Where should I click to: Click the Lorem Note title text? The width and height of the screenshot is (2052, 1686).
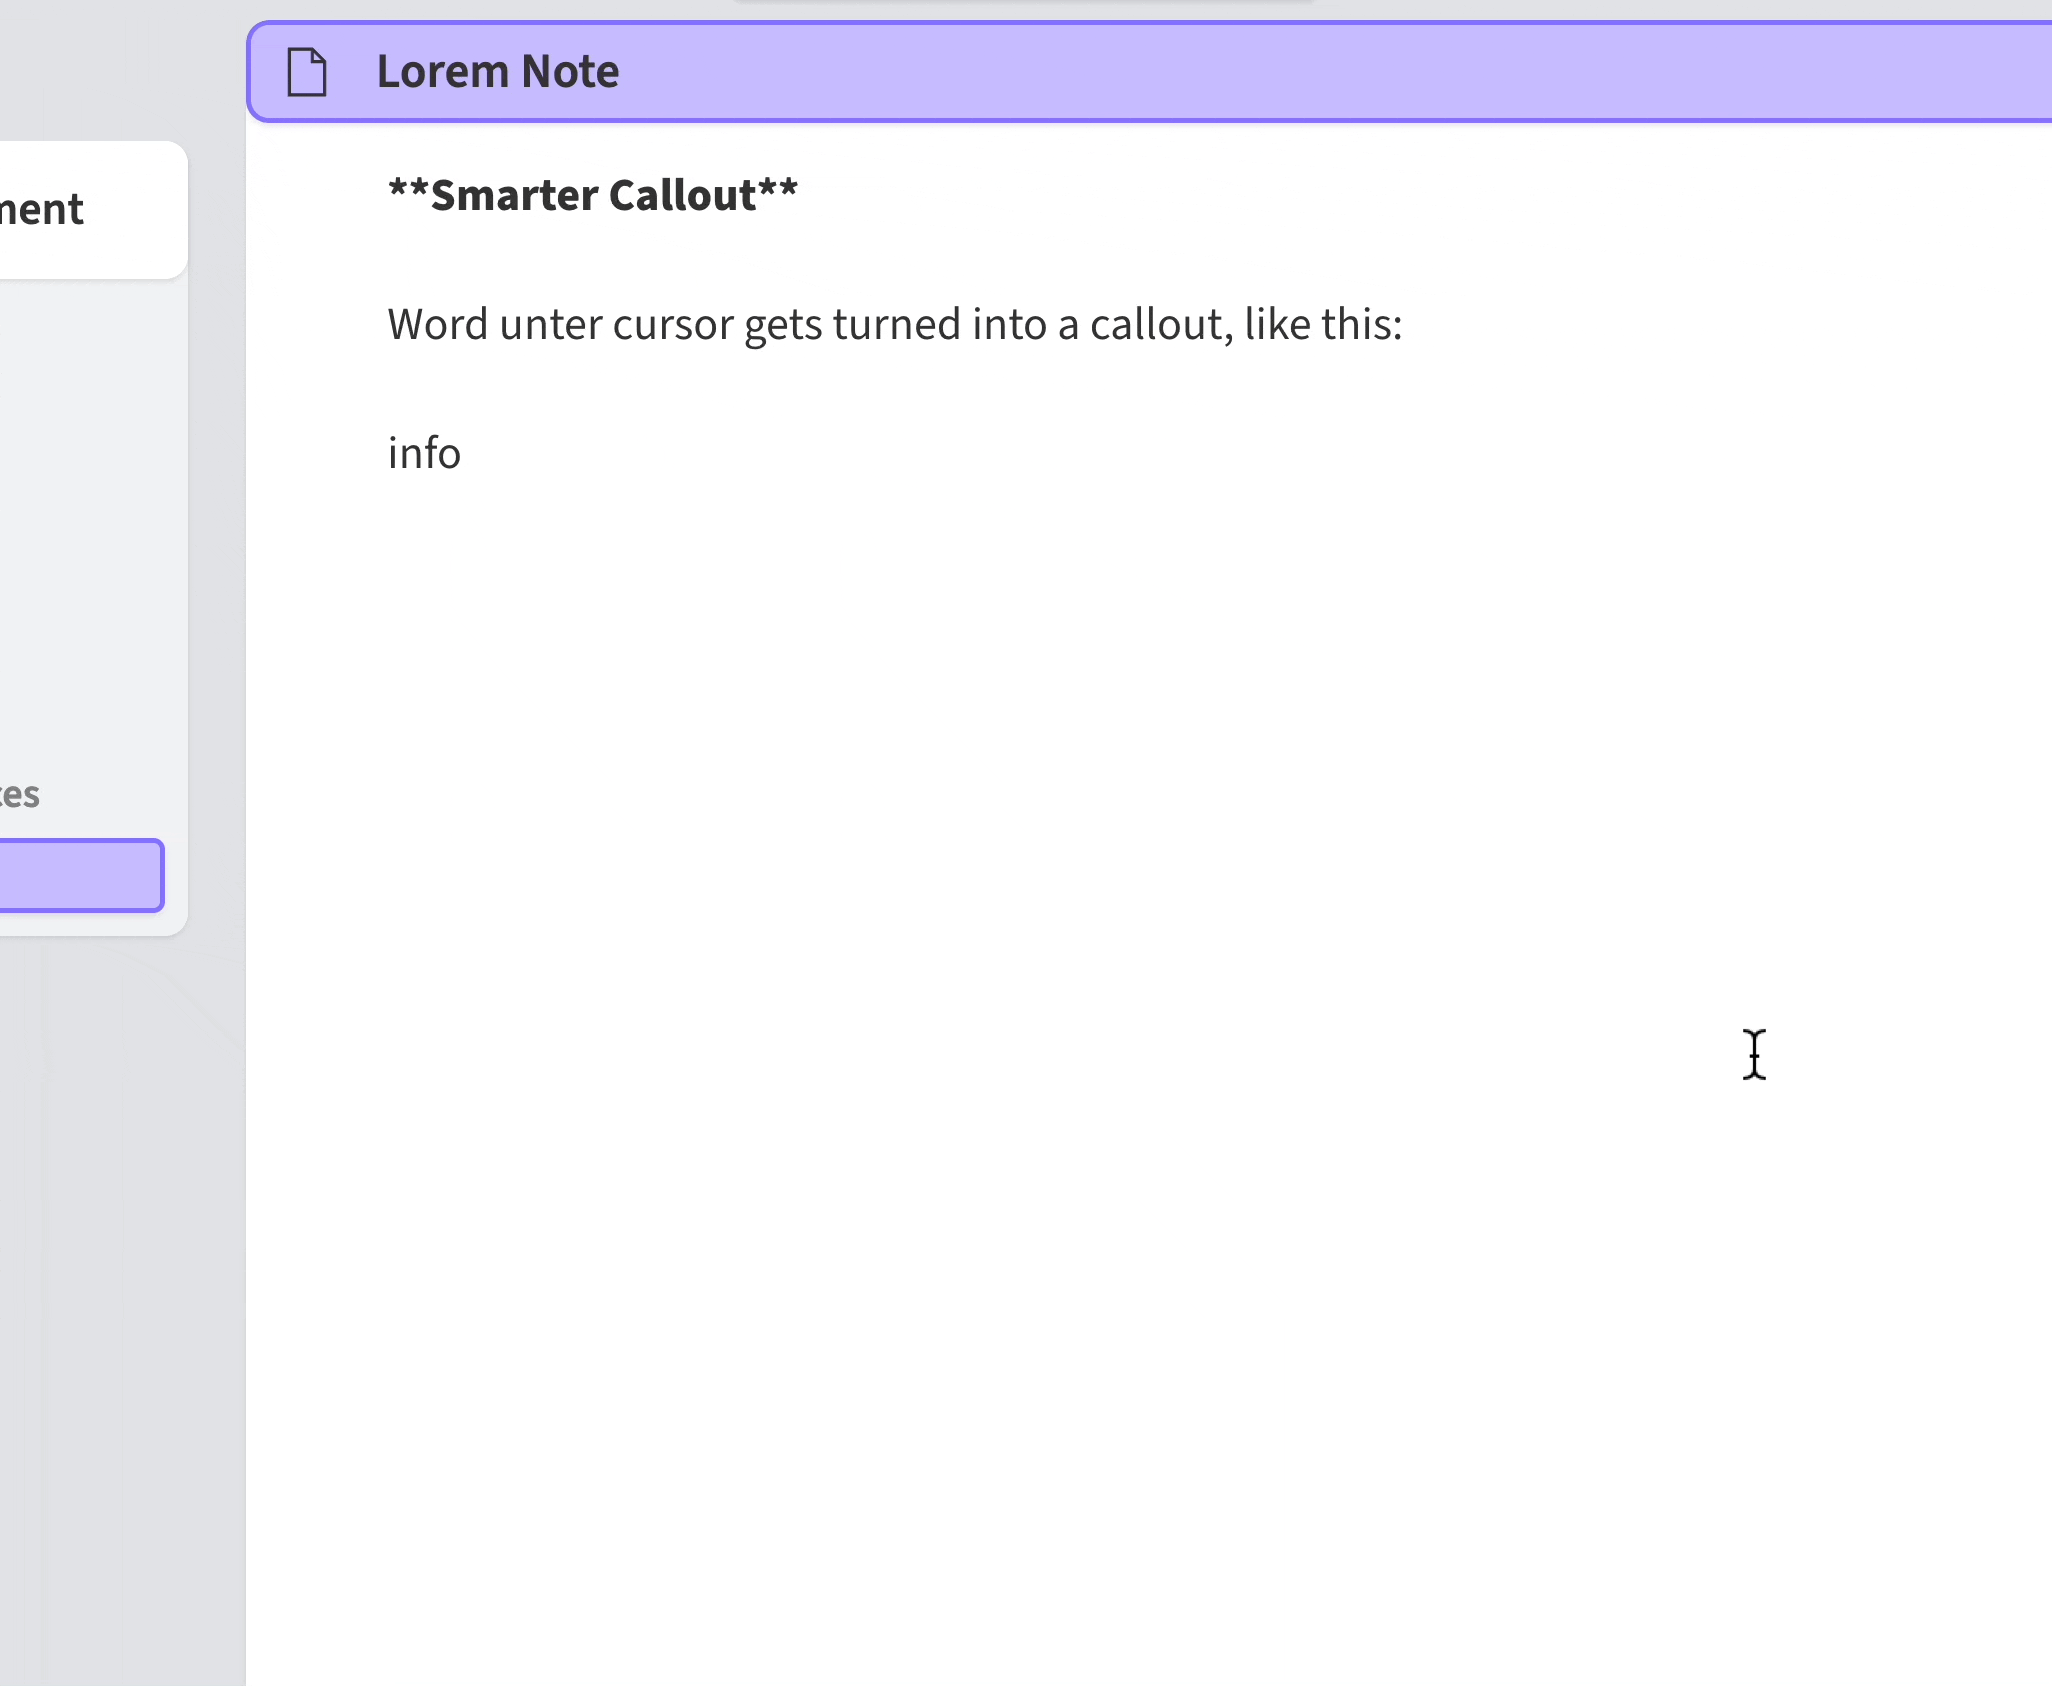click(497, 72)
